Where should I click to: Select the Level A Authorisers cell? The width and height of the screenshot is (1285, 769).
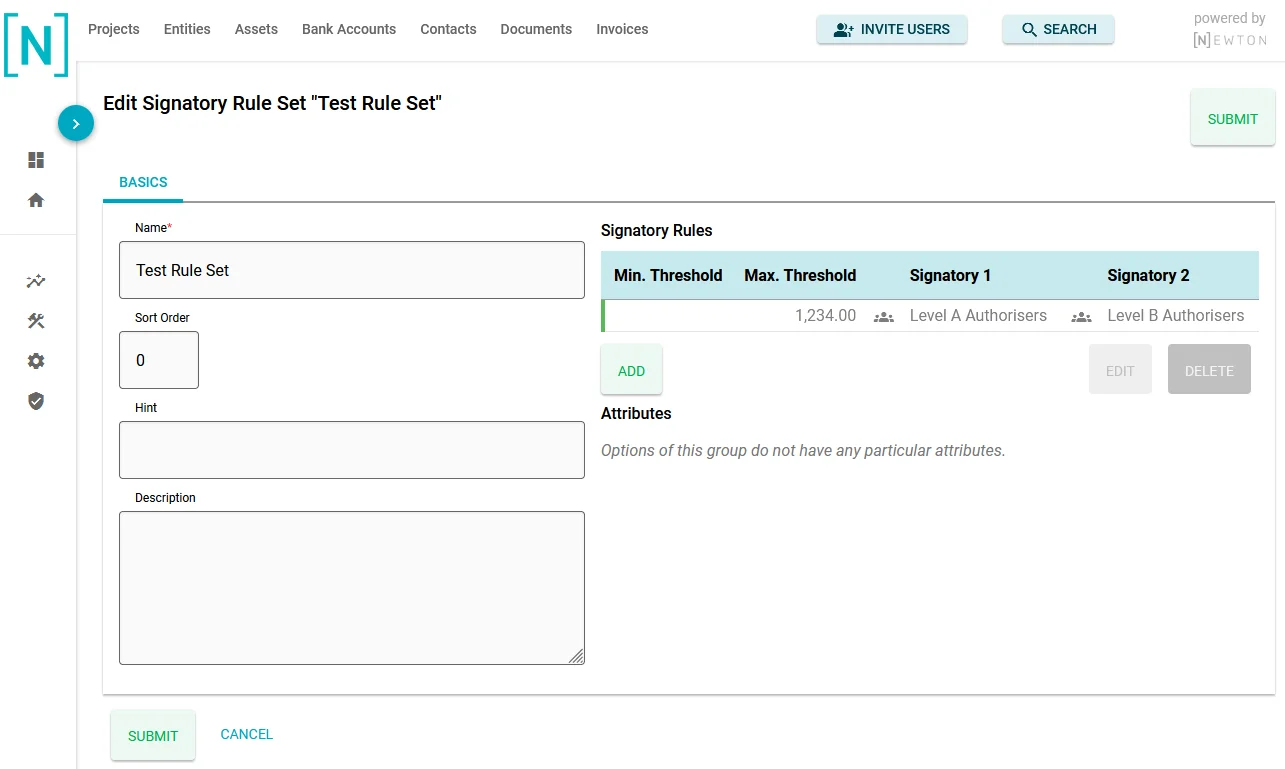pyautogui.click(x=978, y=316)
